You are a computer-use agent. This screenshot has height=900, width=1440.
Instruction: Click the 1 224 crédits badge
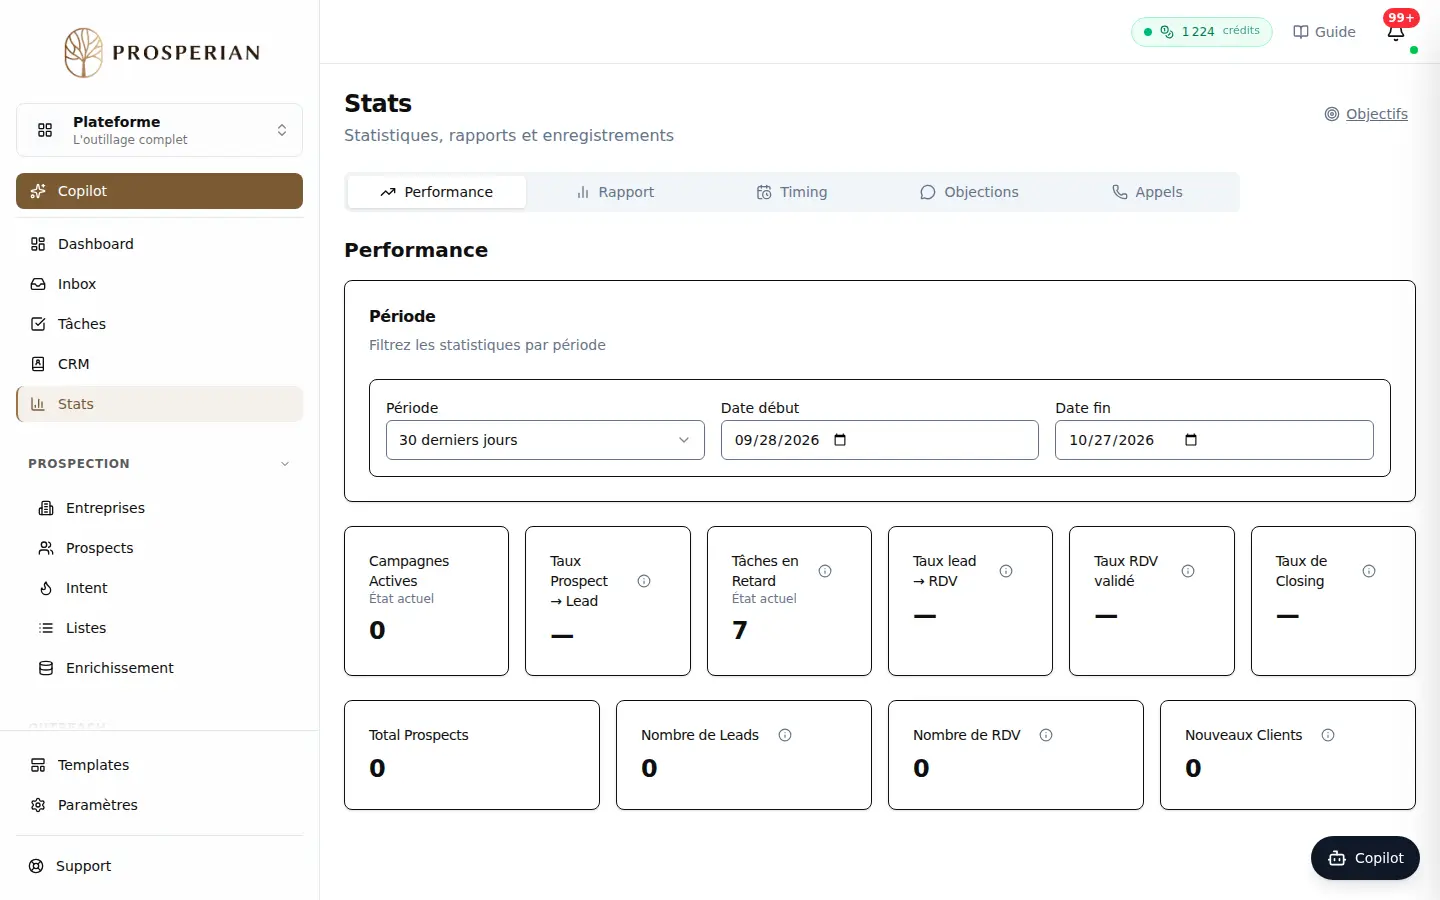(x=1202, y=32)
